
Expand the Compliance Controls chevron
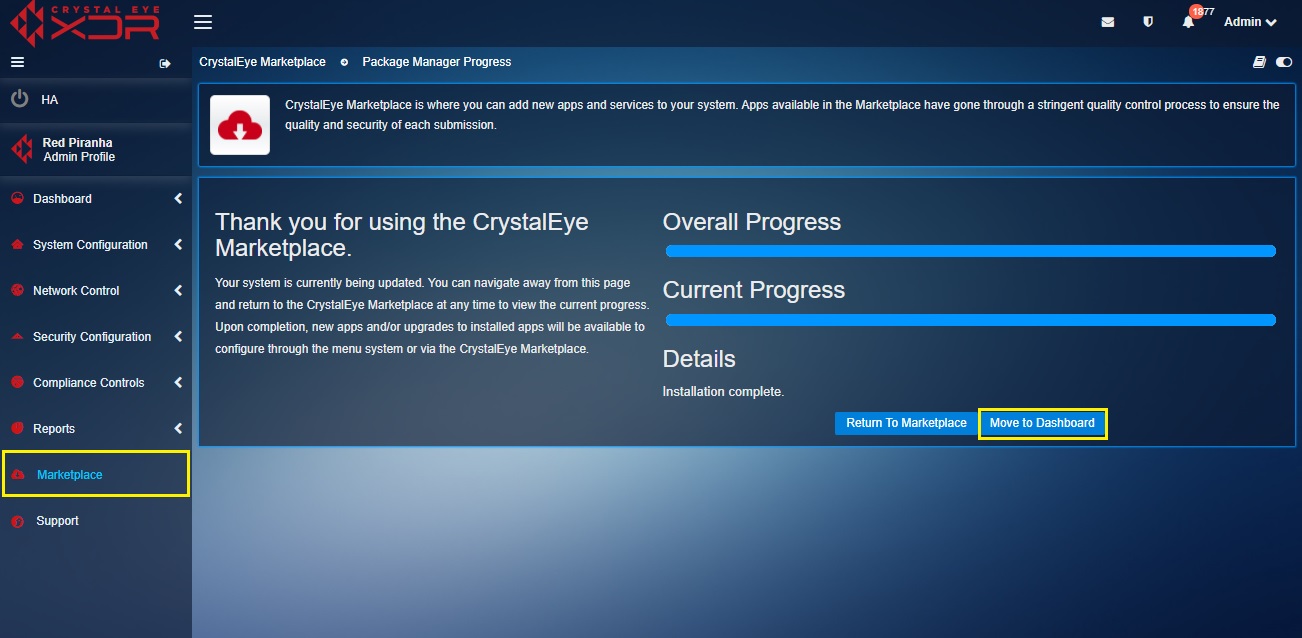178,383
